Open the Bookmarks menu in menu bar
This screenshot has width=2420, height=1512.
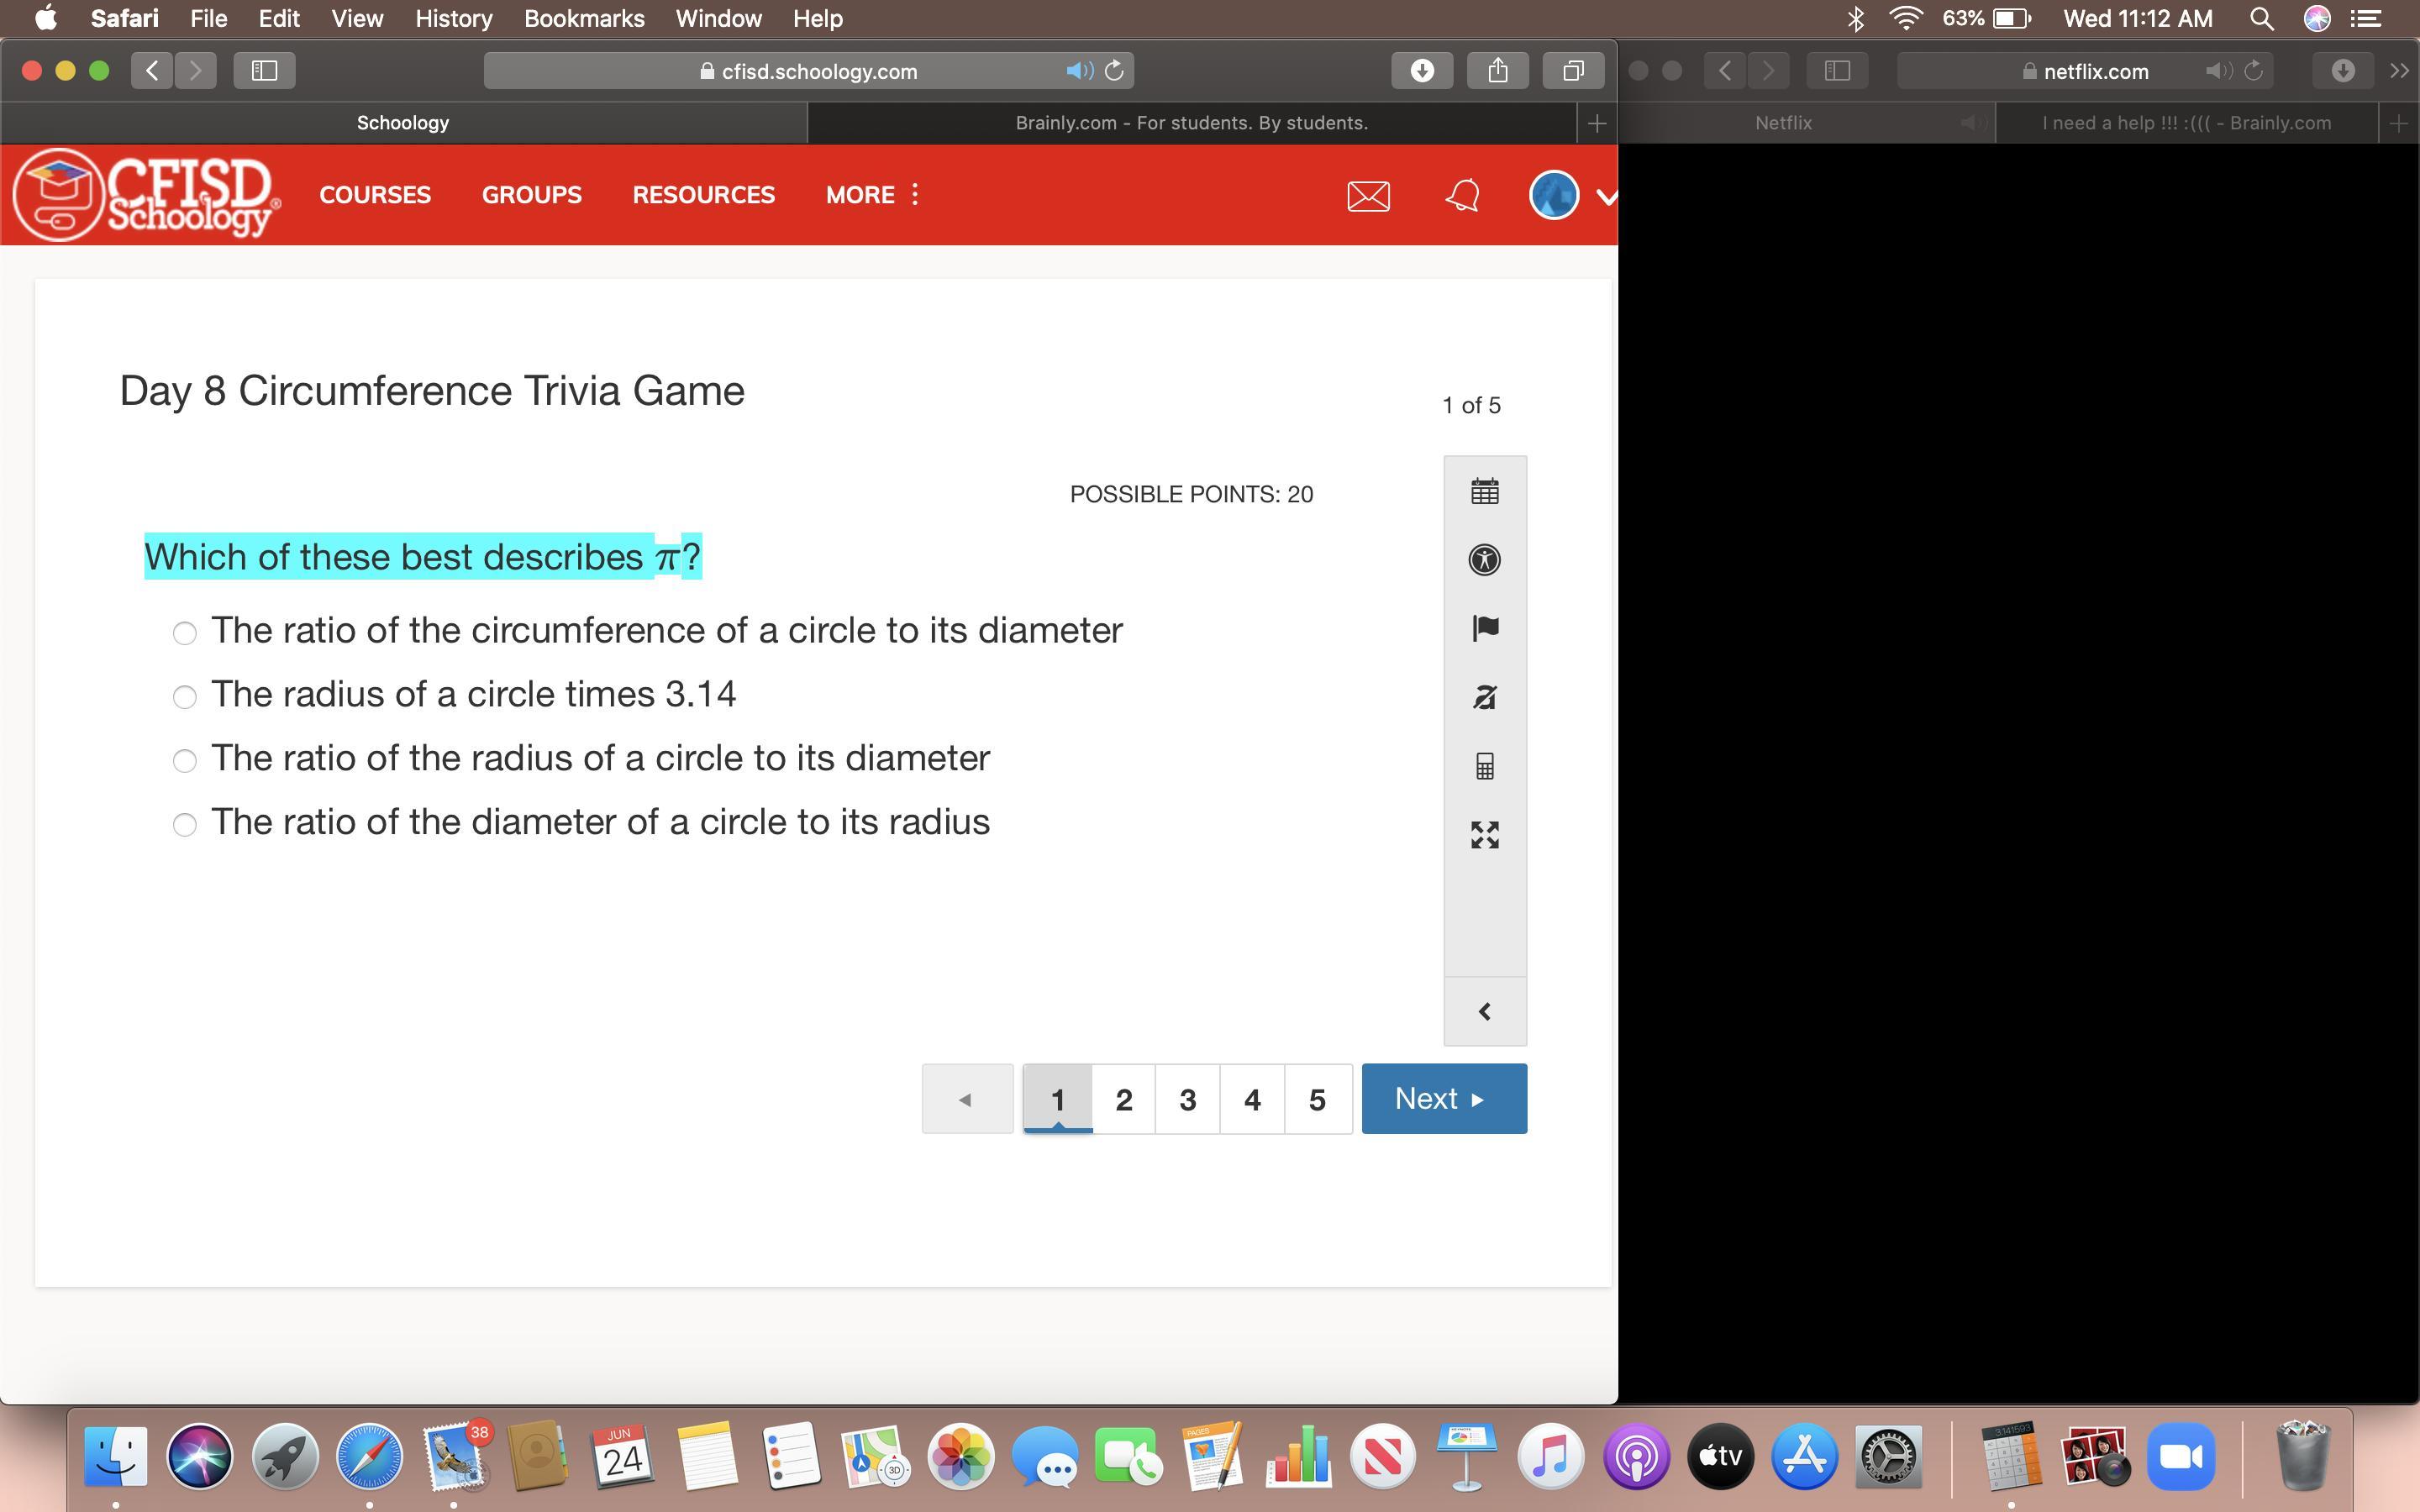click(x=584, y=18)
